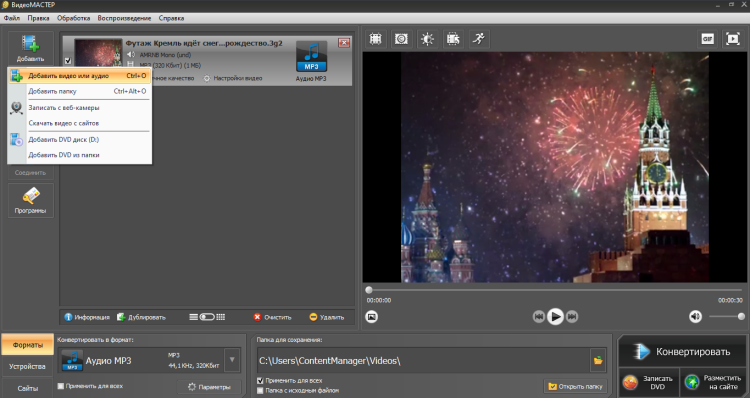The image size is (750, 398).
Task: Click the Открыть папку button
Action: click(x=575, y=387)
